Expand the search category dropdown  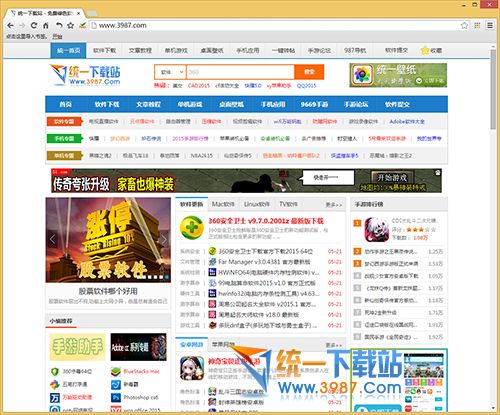click(x=170, y=72)
